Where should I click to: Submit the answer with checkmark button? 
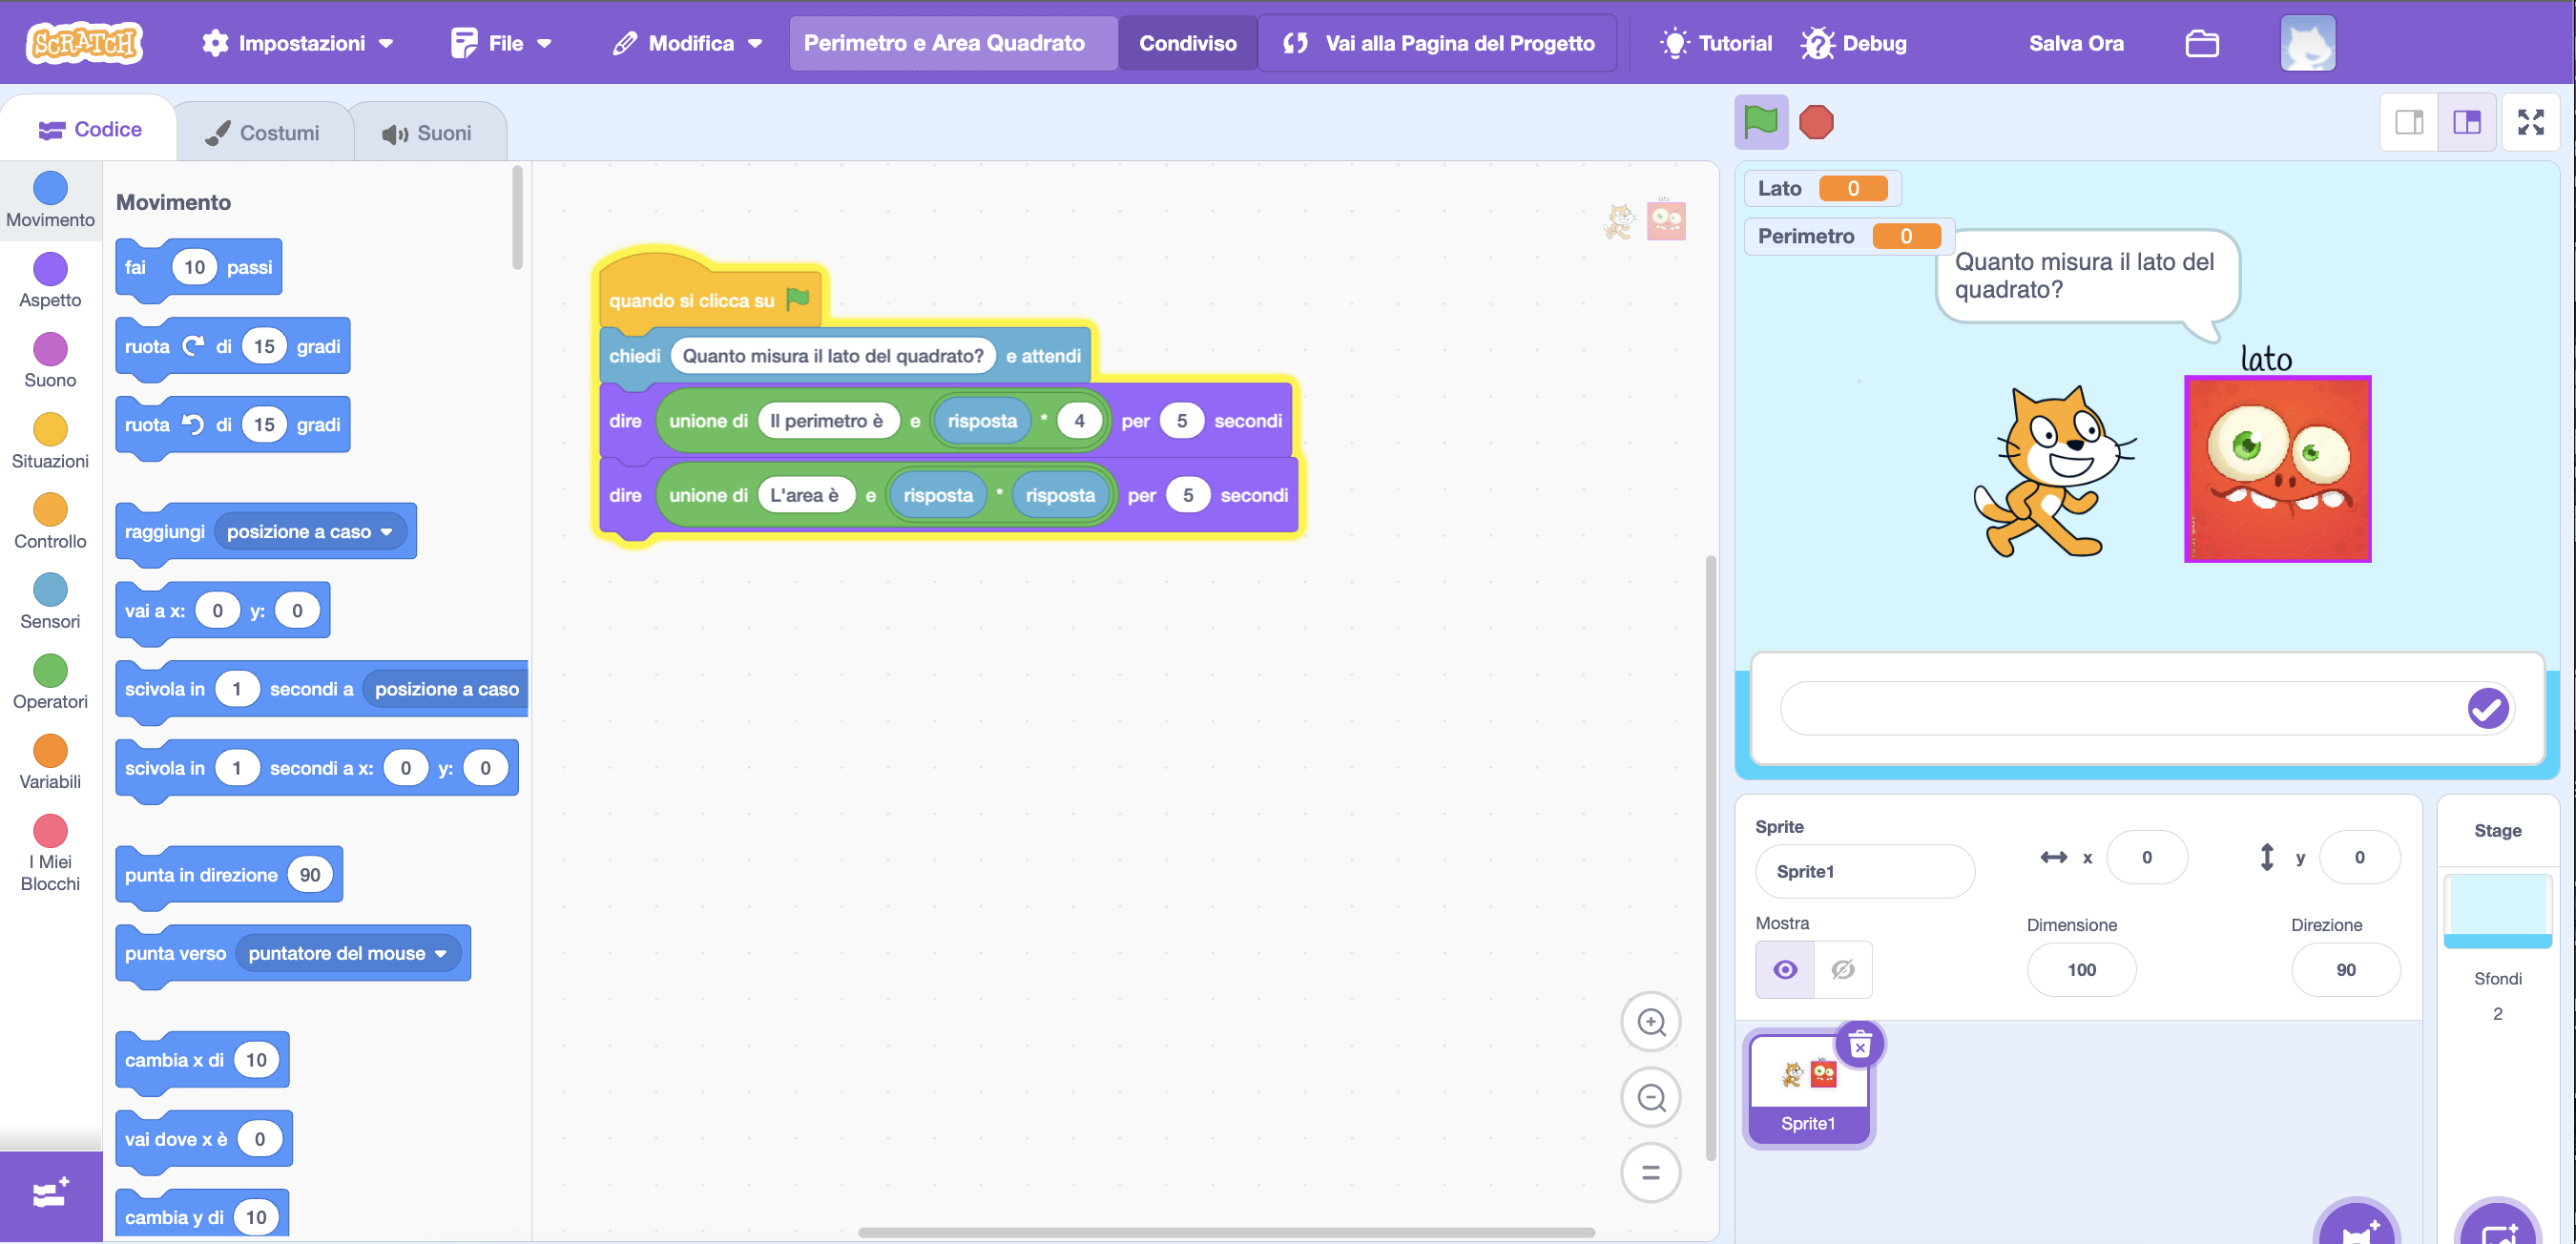(2487, 708)
